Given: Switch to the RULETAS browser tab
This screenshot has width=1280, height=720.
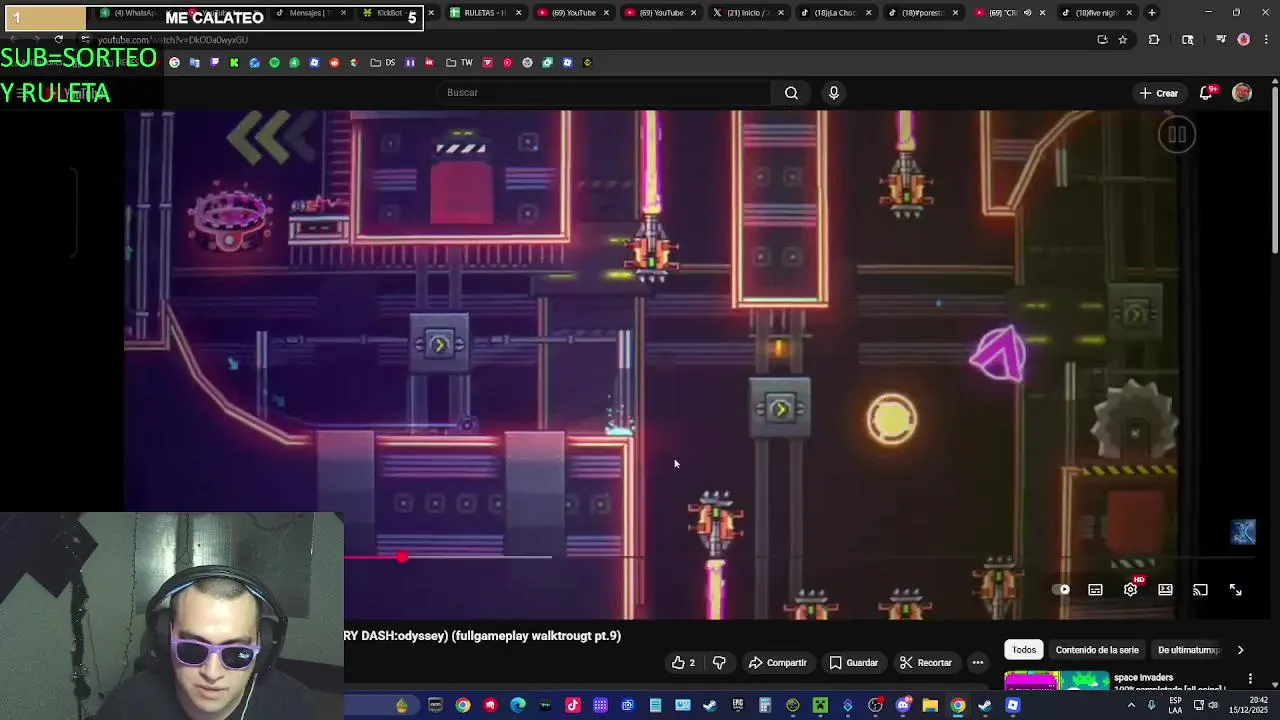Looking at the screenshot, I should coord(485,13).
